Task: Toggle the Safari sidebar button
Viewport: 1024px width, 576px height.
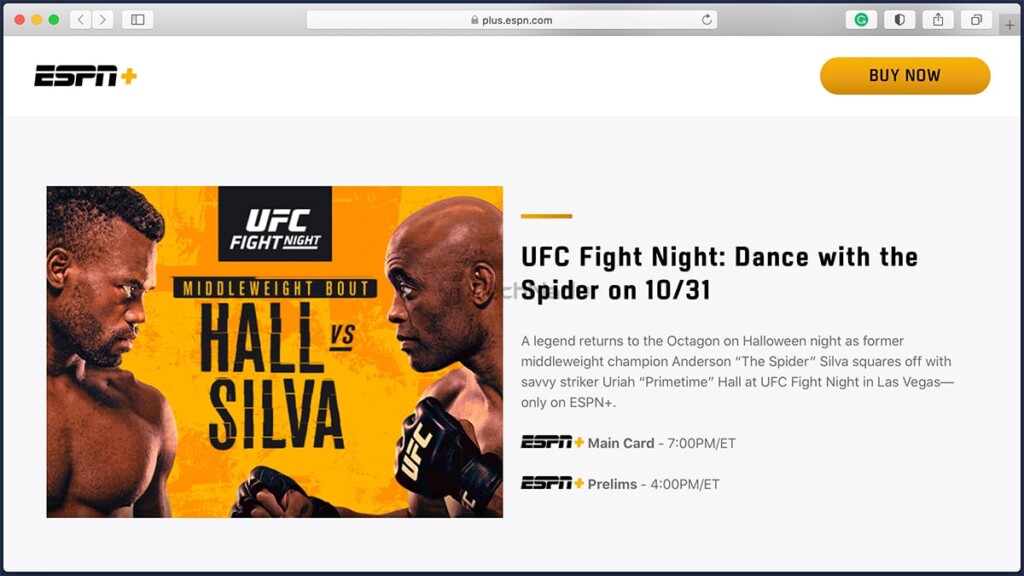Action: [138, 20]
